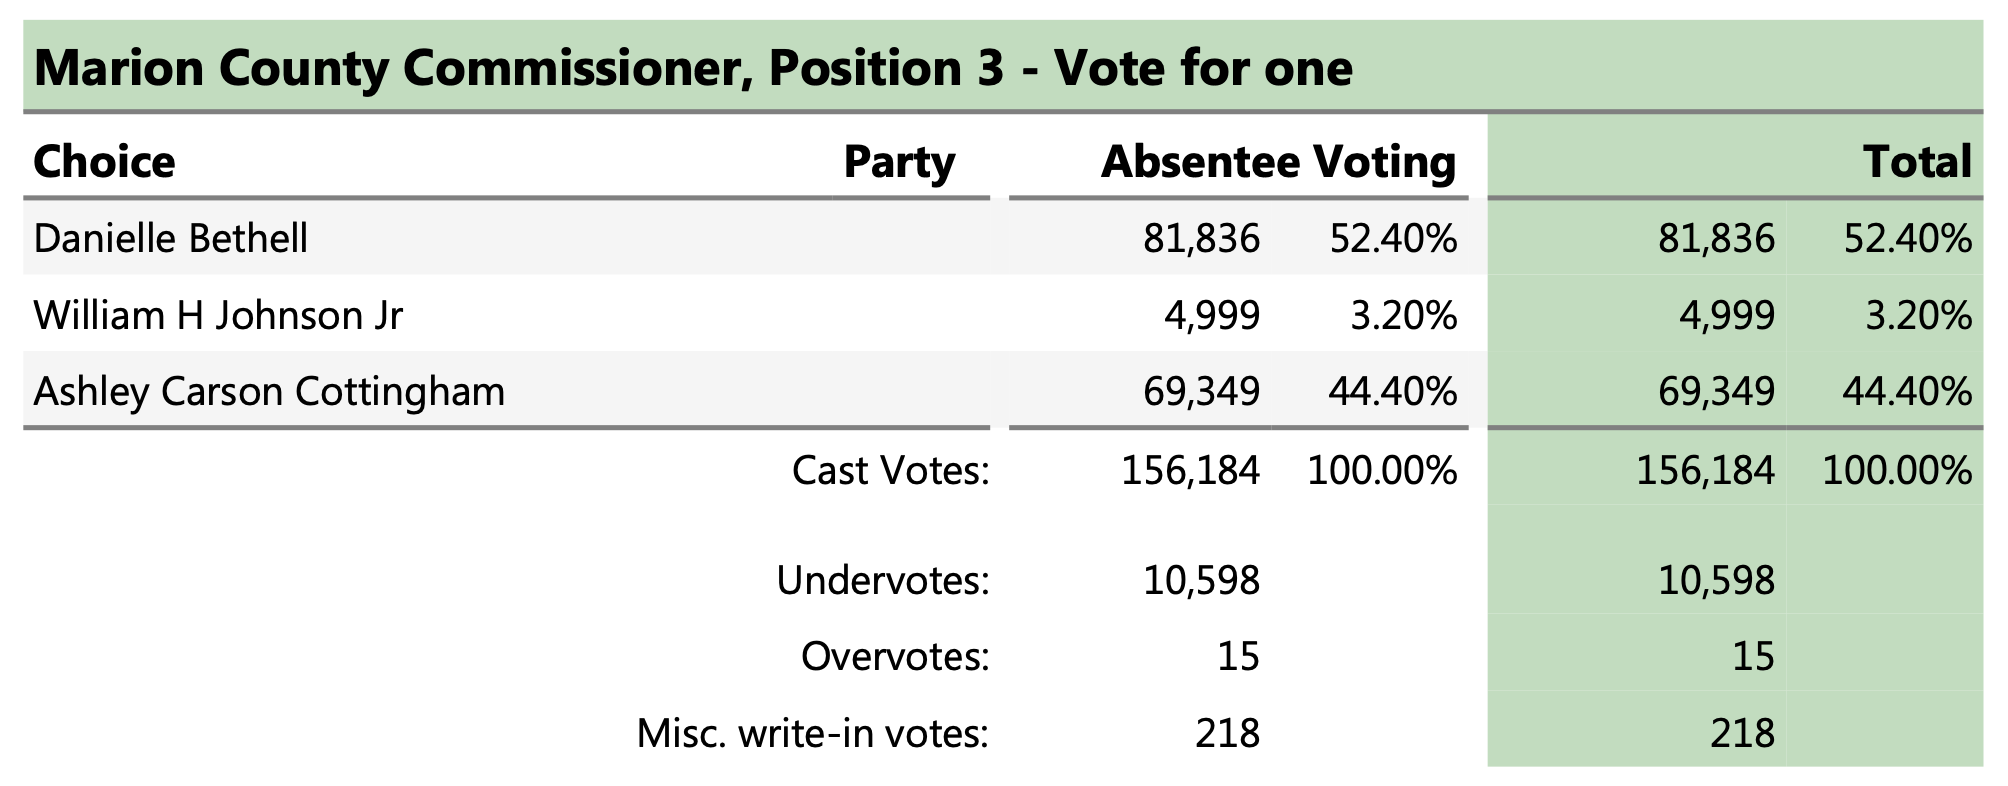
Task: Click the Marion County Commissioner title
Action: click(x=692, y=68)
